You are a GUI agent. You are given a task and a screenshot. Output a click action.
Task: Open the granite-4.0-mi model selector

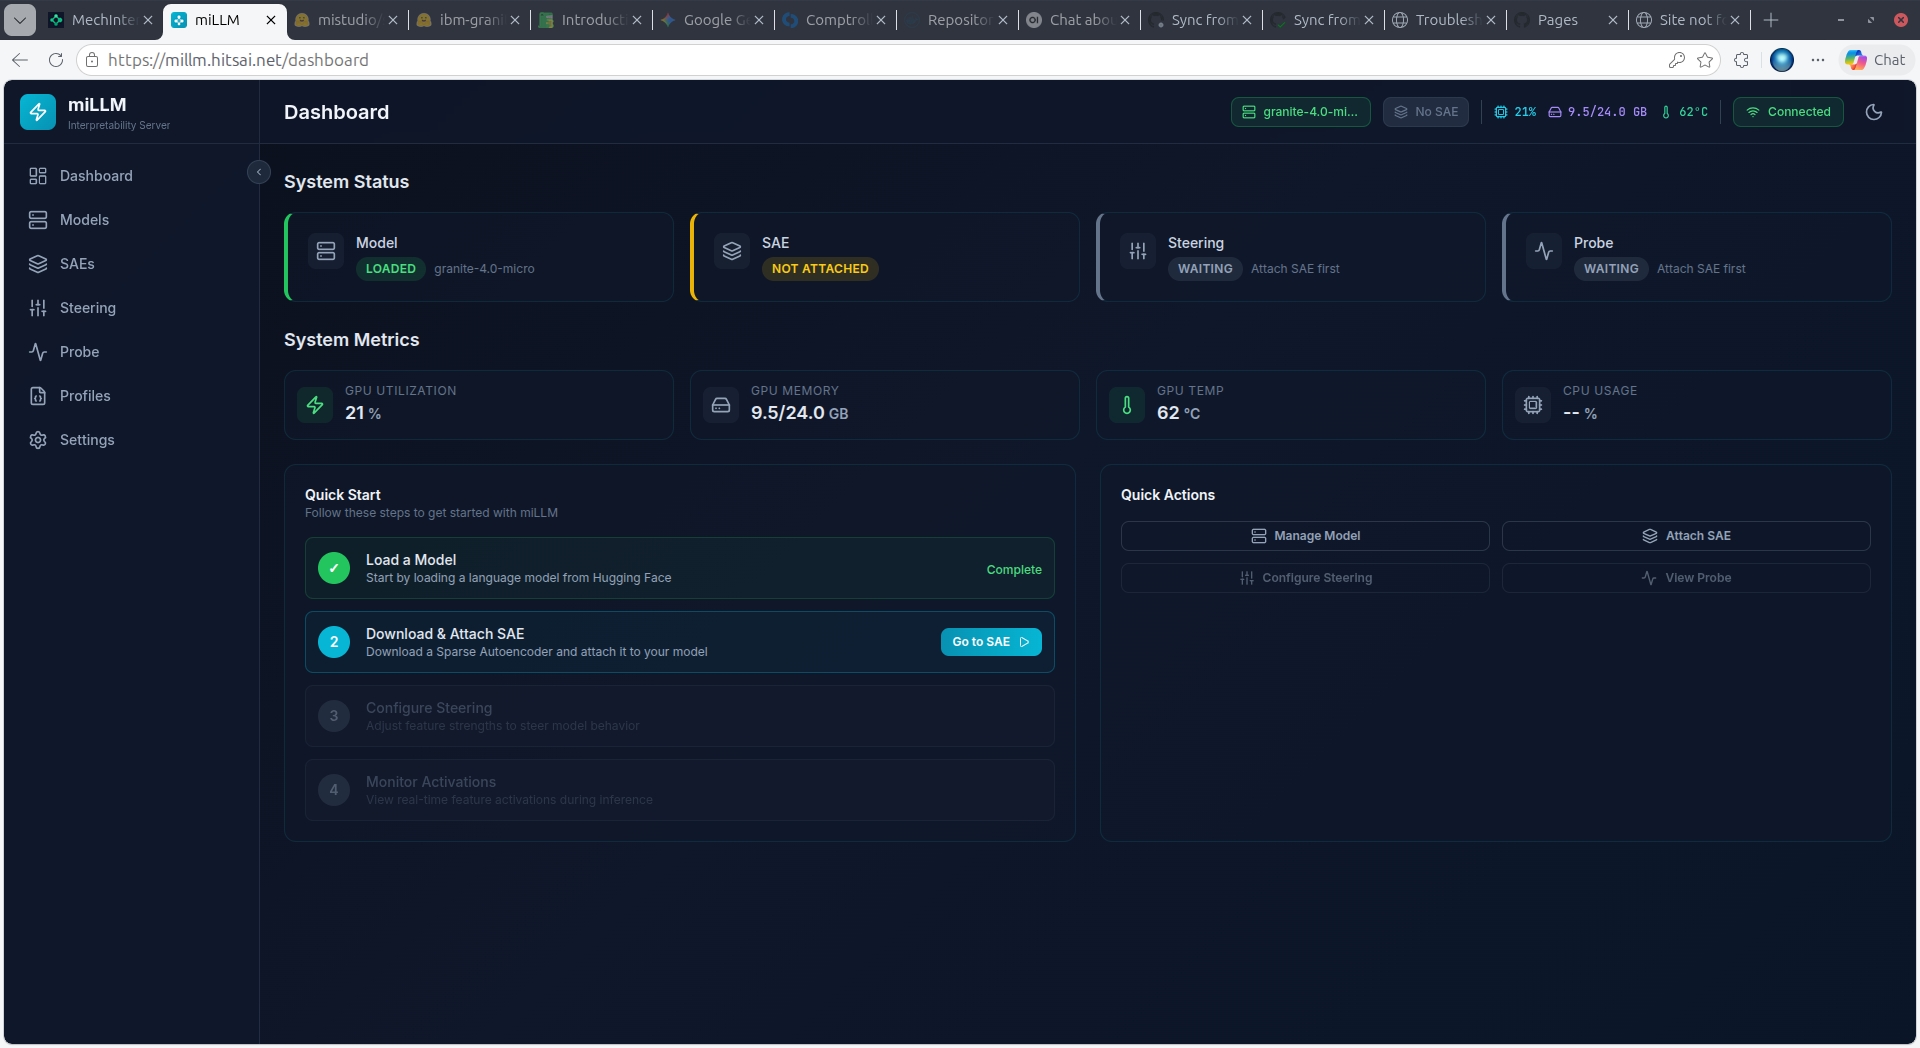click(1300, 112)
